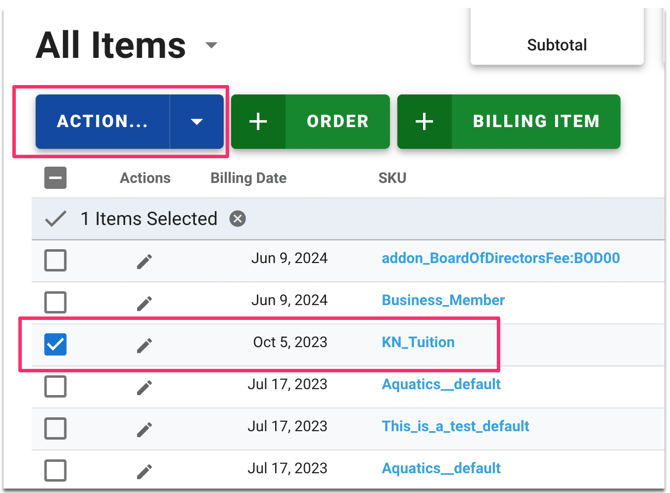670x493 pixels.
Task: Click plus icon on Order button
Action: coord(258,122)
